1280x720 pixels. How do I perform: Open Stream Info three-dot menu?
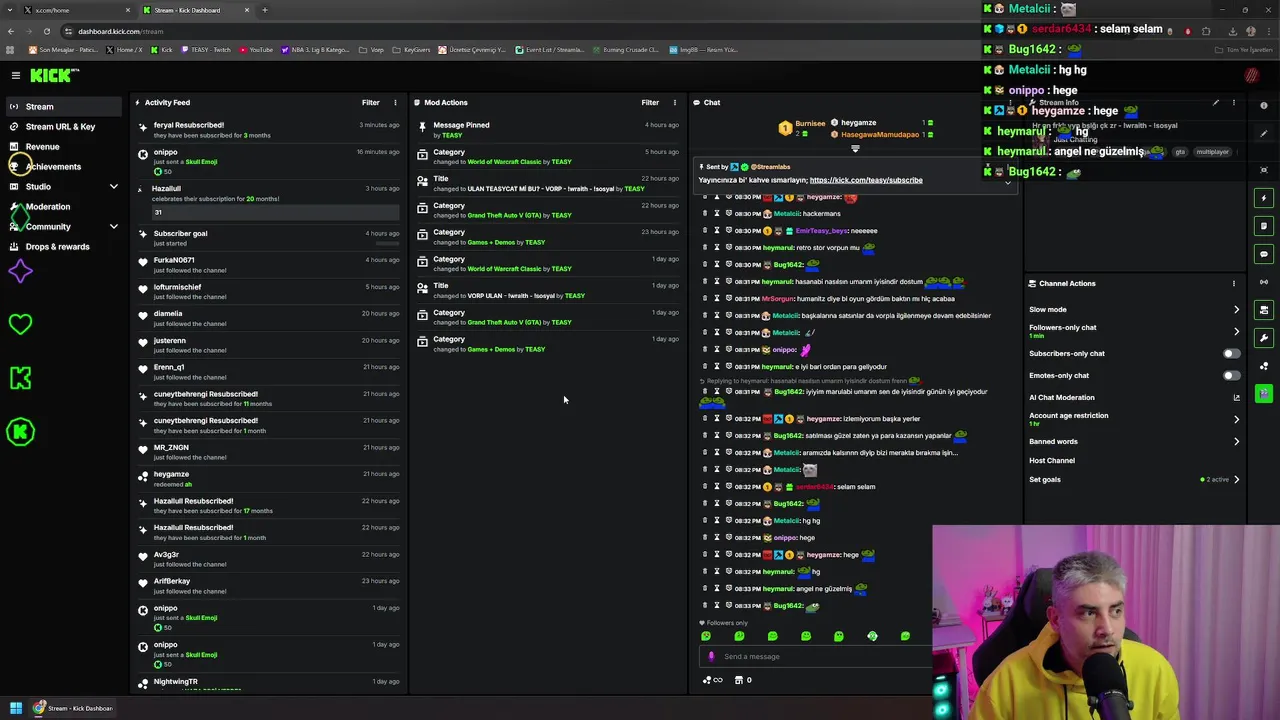(x=1234, y=103)
